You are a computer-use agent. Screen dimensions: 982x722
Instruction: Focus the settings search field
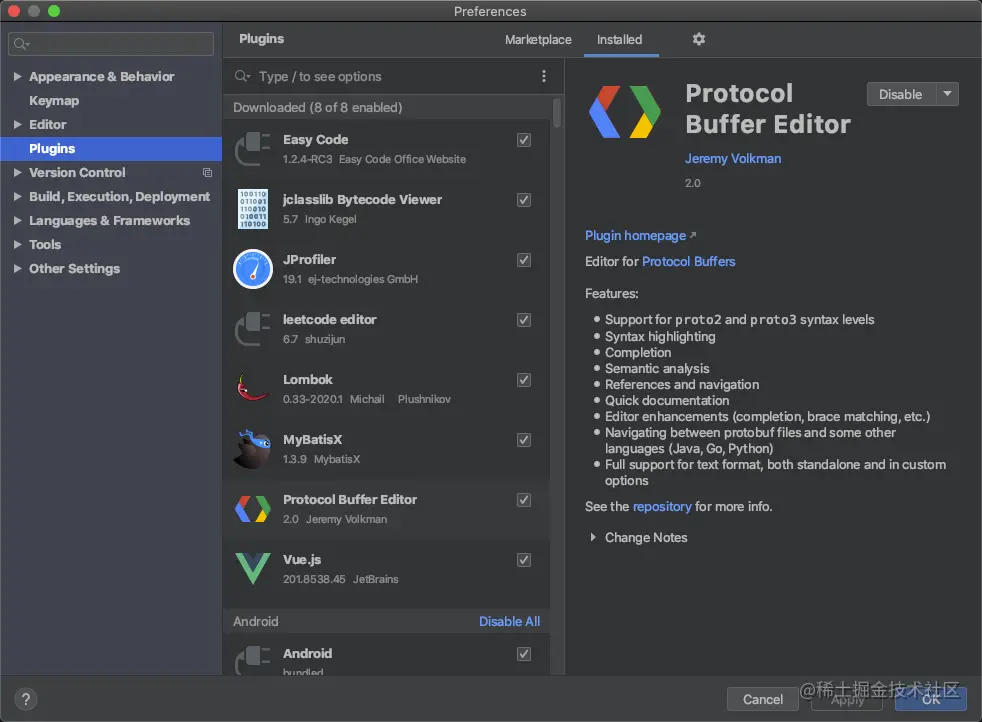click(111, 44)
